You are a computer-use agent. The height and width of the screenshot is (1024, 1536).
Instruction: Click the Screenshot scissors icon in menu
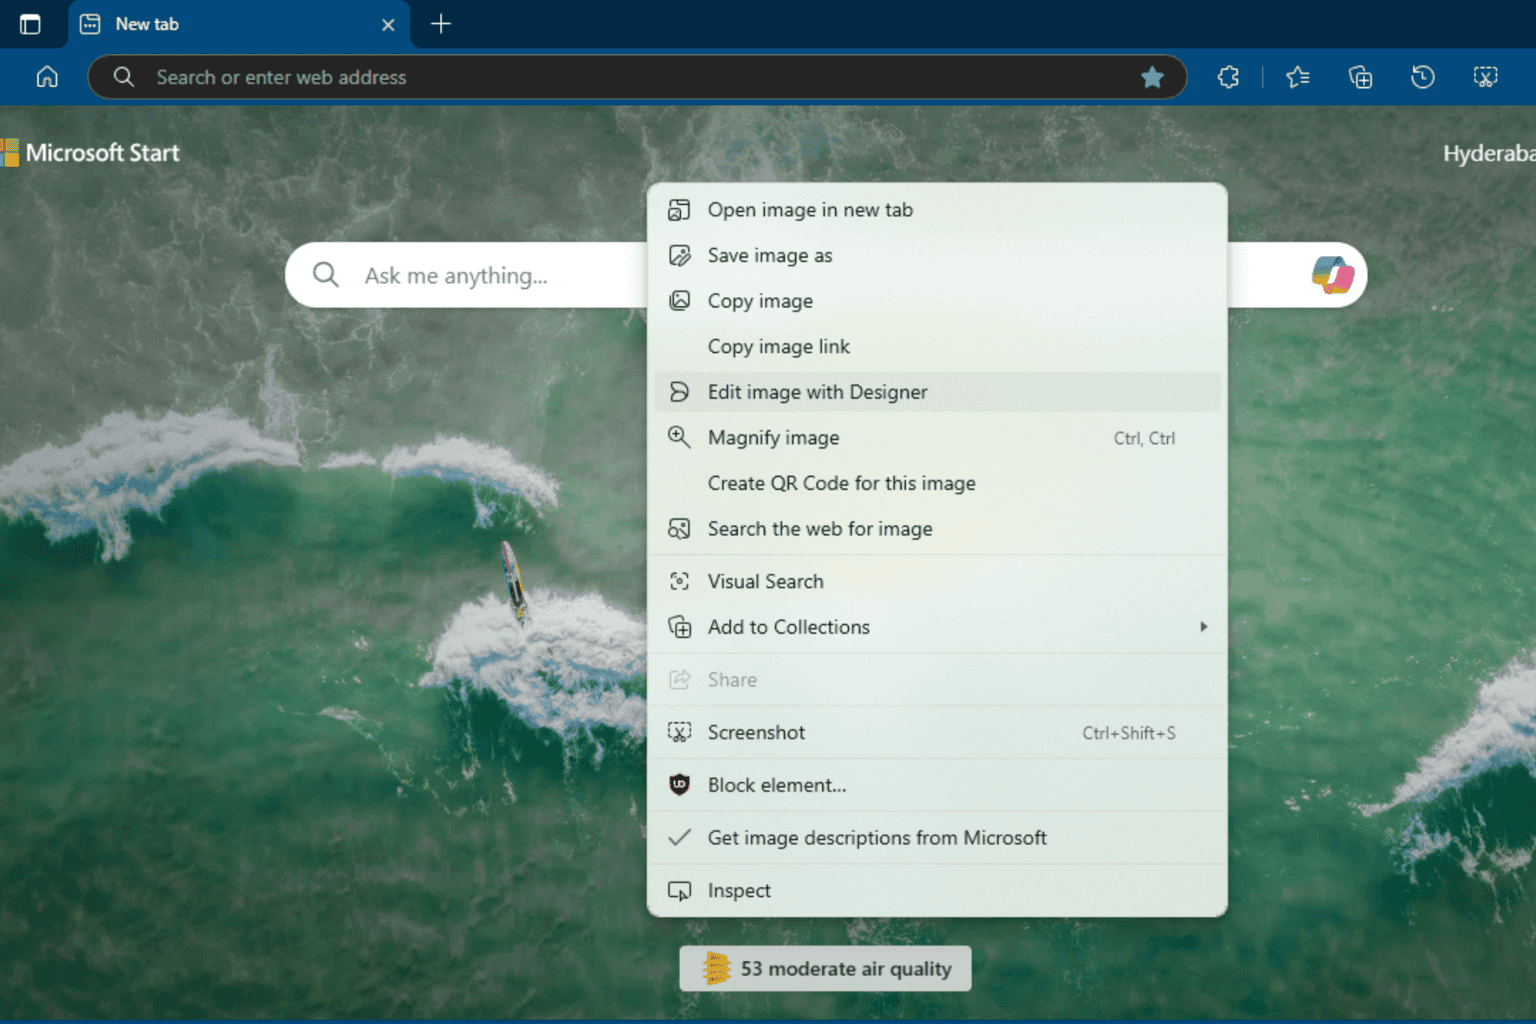coord(679,733)
